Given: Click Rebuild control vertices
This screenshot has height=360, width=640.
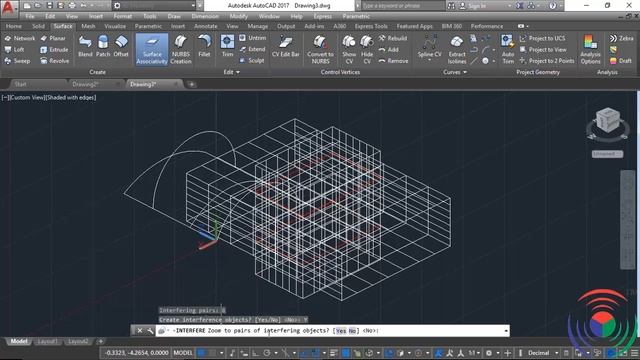Looking at the screenshot, I should click(392, 38).
